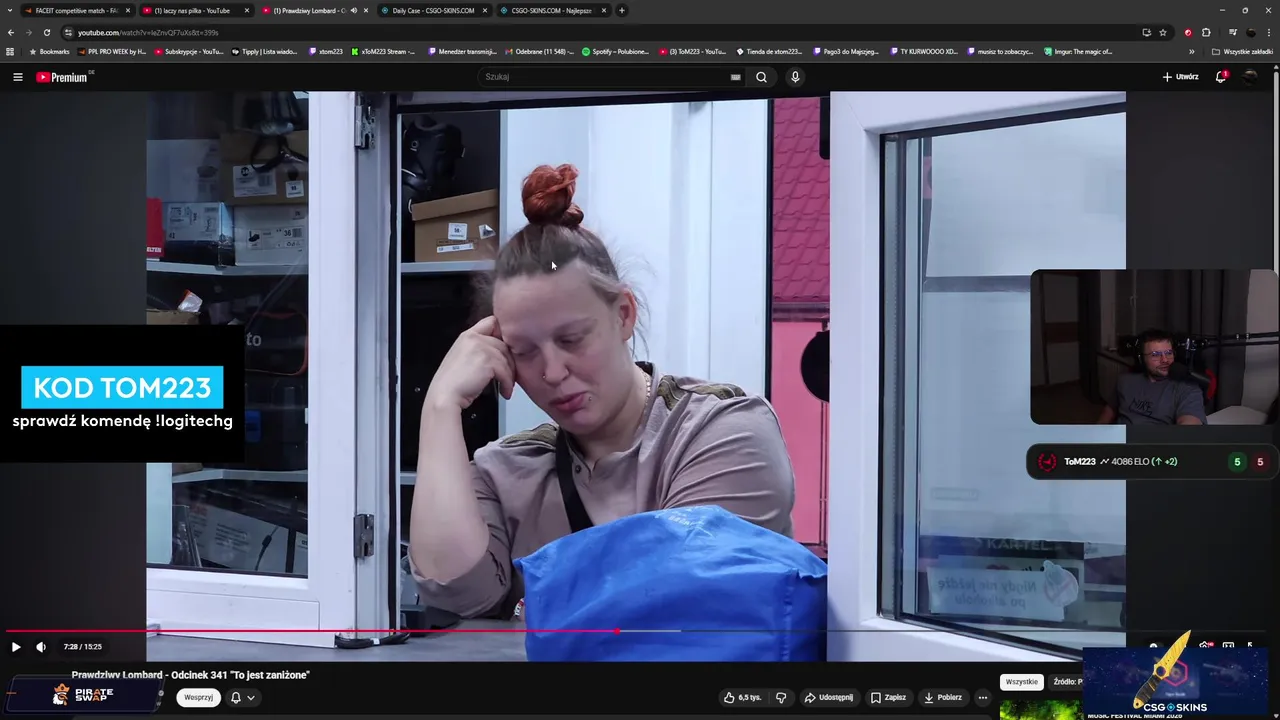Start voice search with microphone icon
Screen dimensions: 1280x720
coord(795,77)
